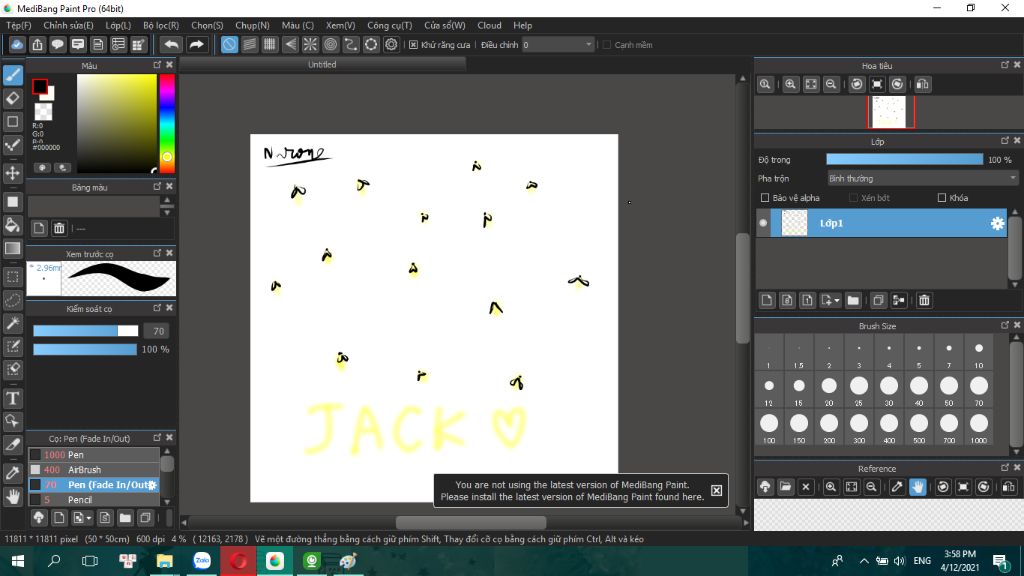Expand the add brush dropdown arrow
Viewport: 1024px width, 576px height.
[89, 518]
